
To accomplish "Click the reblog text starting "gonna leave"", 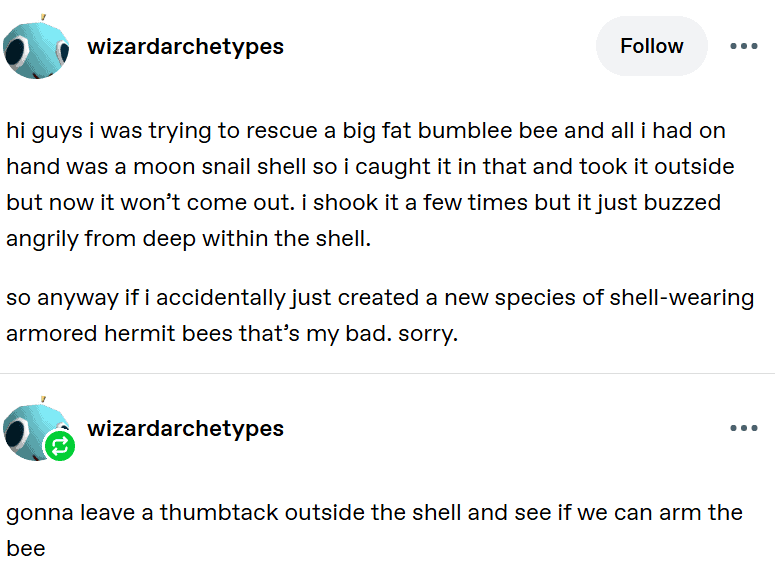I will click(x=374, y=531).
